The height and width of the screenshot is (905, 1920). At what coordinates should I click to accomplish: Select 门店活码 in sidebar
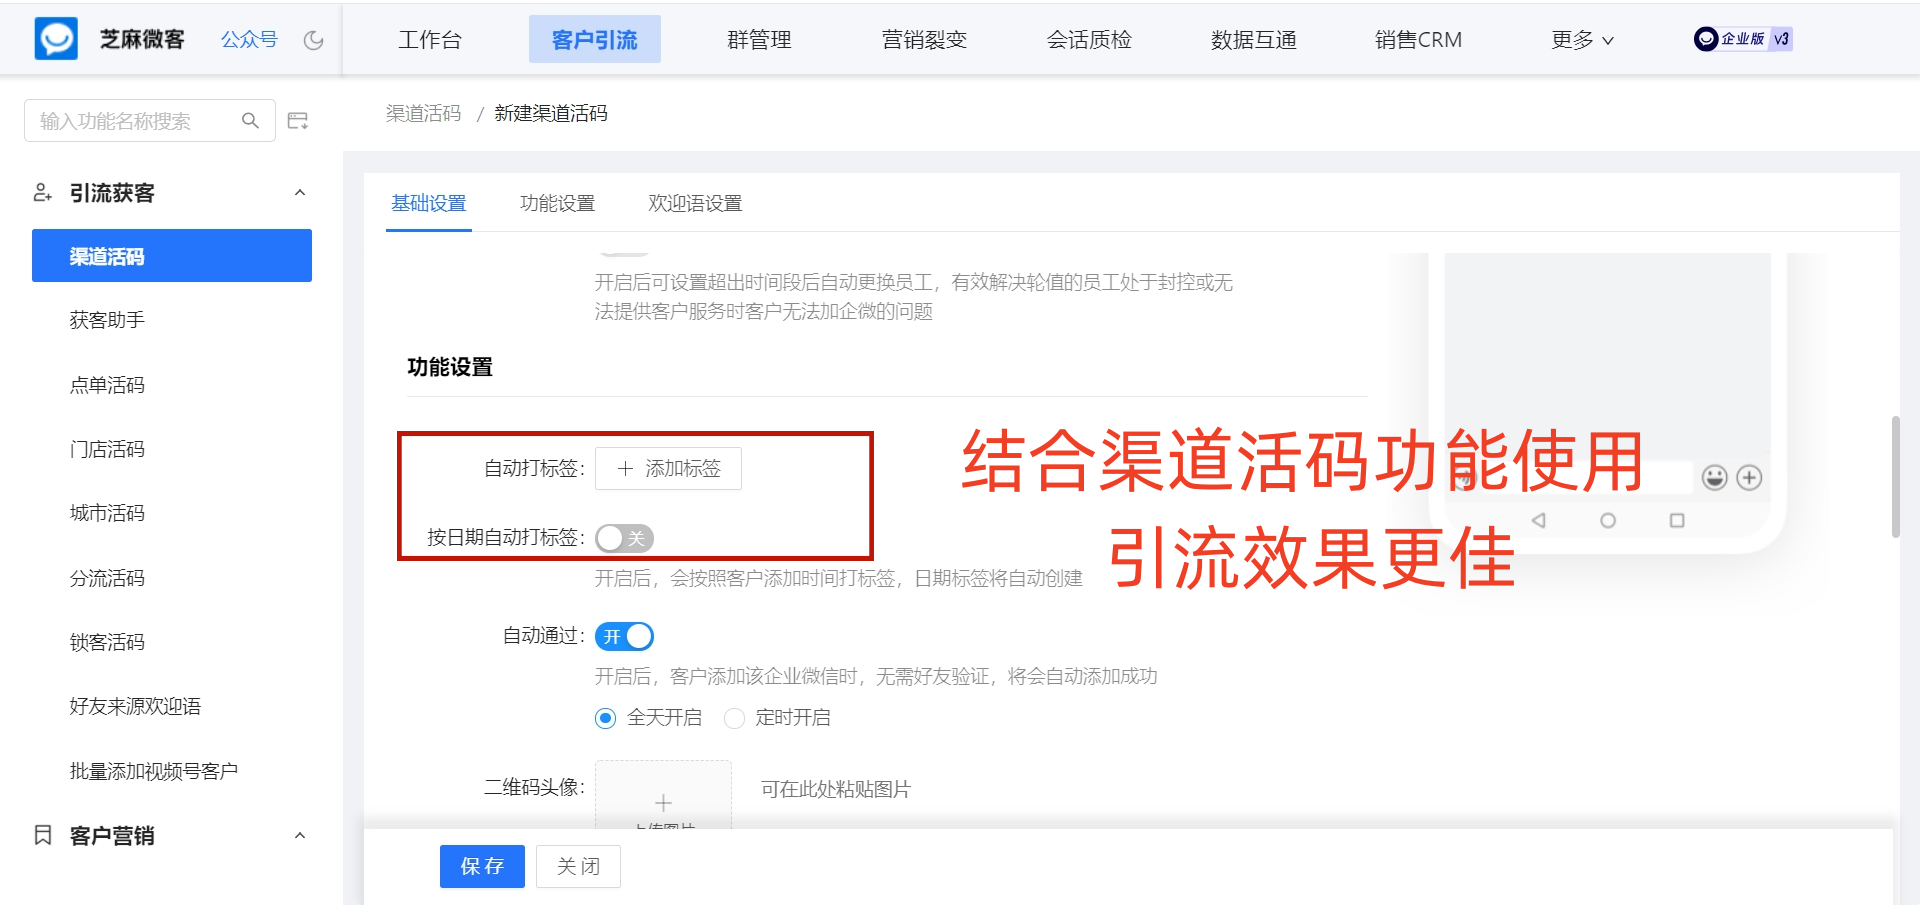(x=107, y=449)
